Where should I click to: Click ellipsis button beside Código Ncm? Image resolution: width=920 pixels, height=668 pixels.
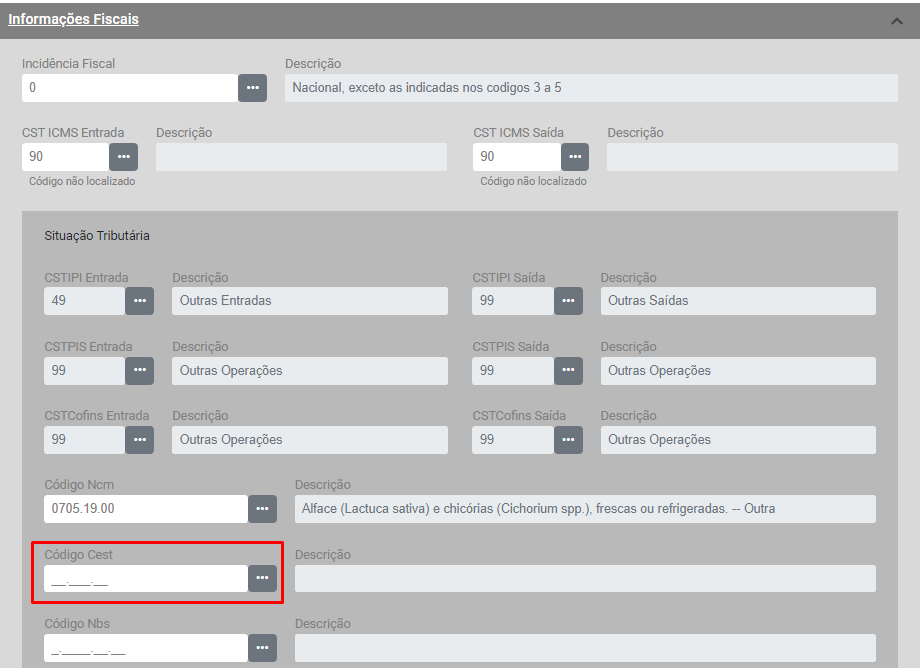click(262, 509)
